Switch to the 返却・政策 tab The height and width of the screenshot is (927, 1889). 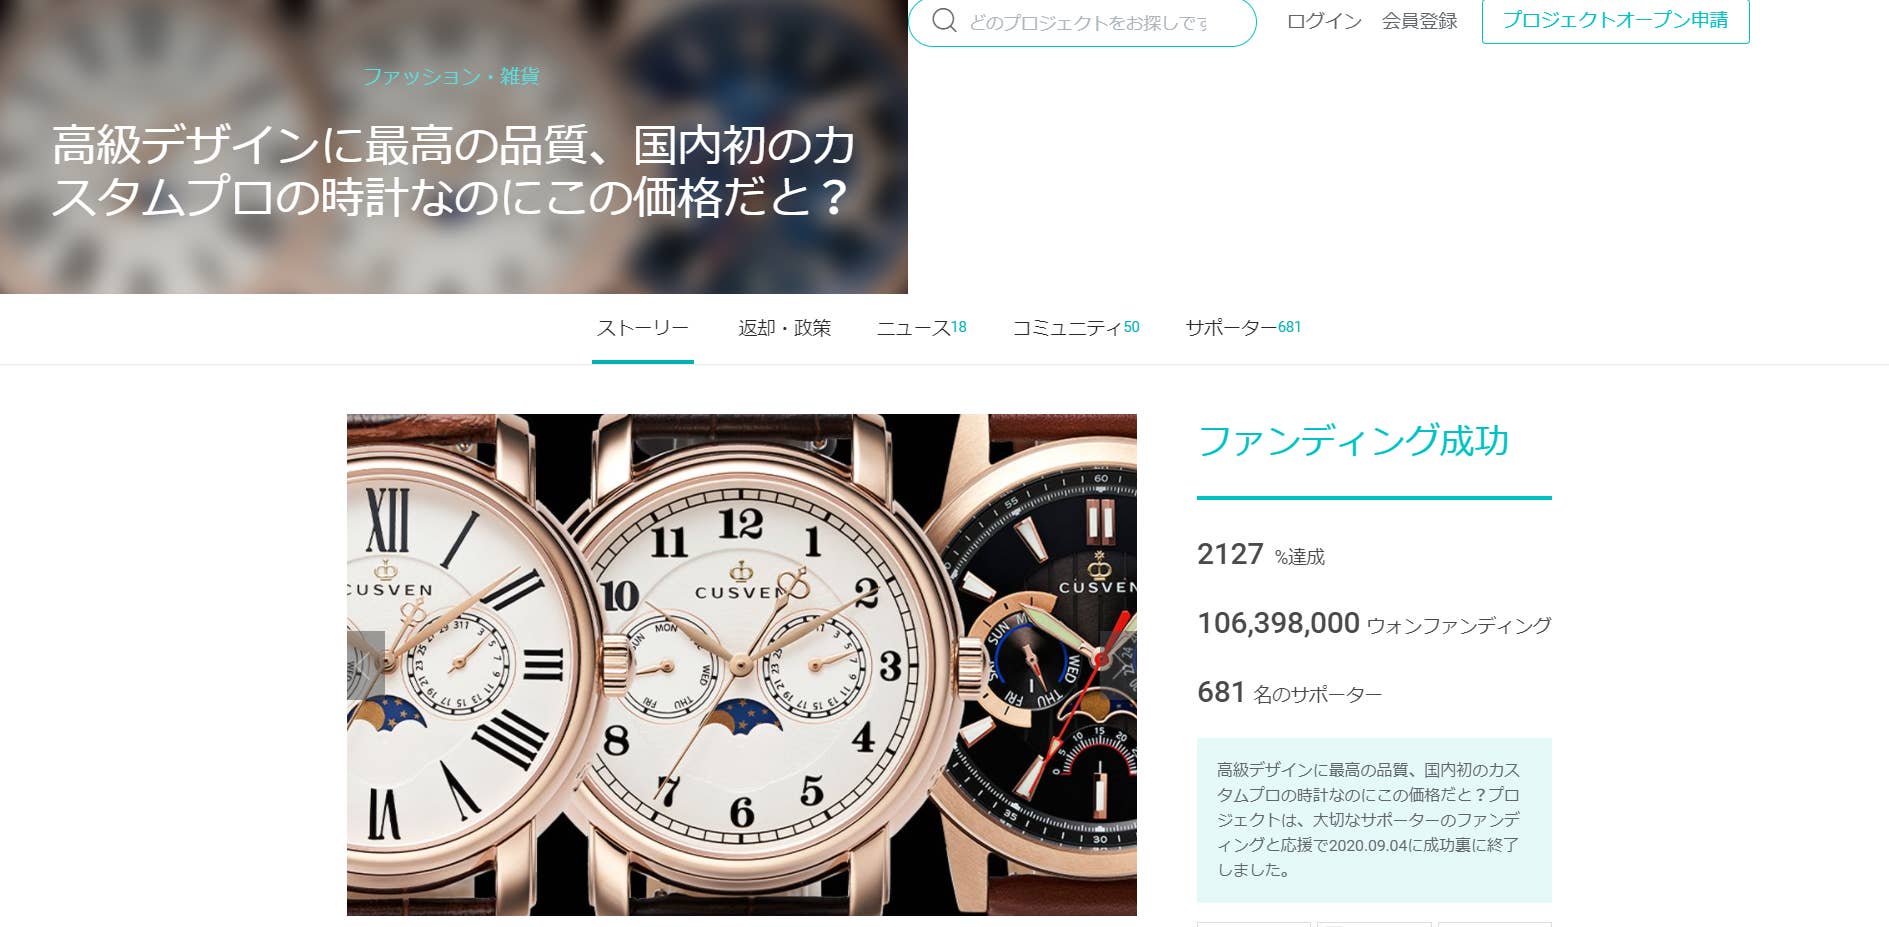pos(785,328)
